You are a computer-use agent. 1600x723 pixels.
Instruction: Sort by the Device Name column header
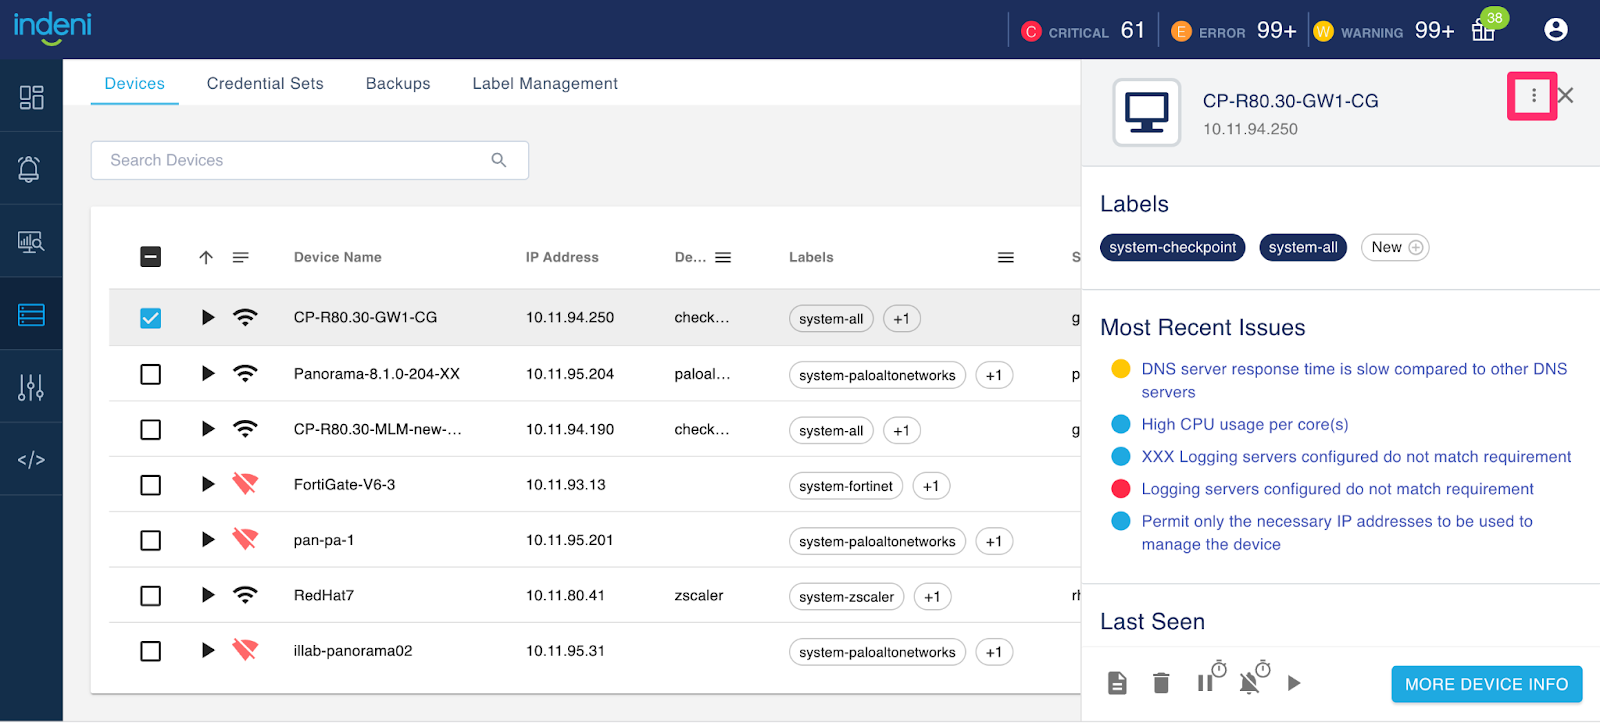click(x=338, y=257)
